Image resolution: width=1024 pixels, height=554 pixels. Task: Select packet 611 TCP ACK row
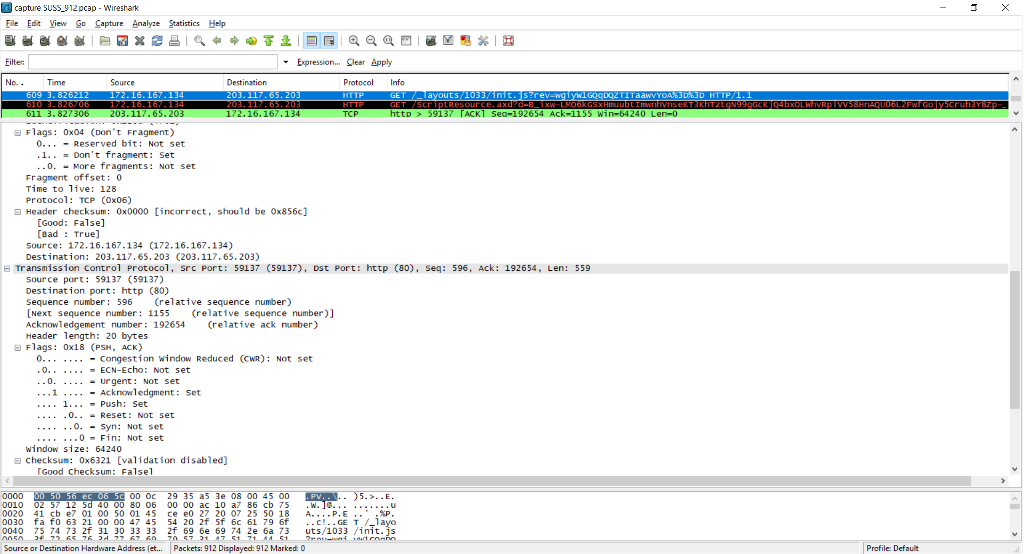point(505,114)
